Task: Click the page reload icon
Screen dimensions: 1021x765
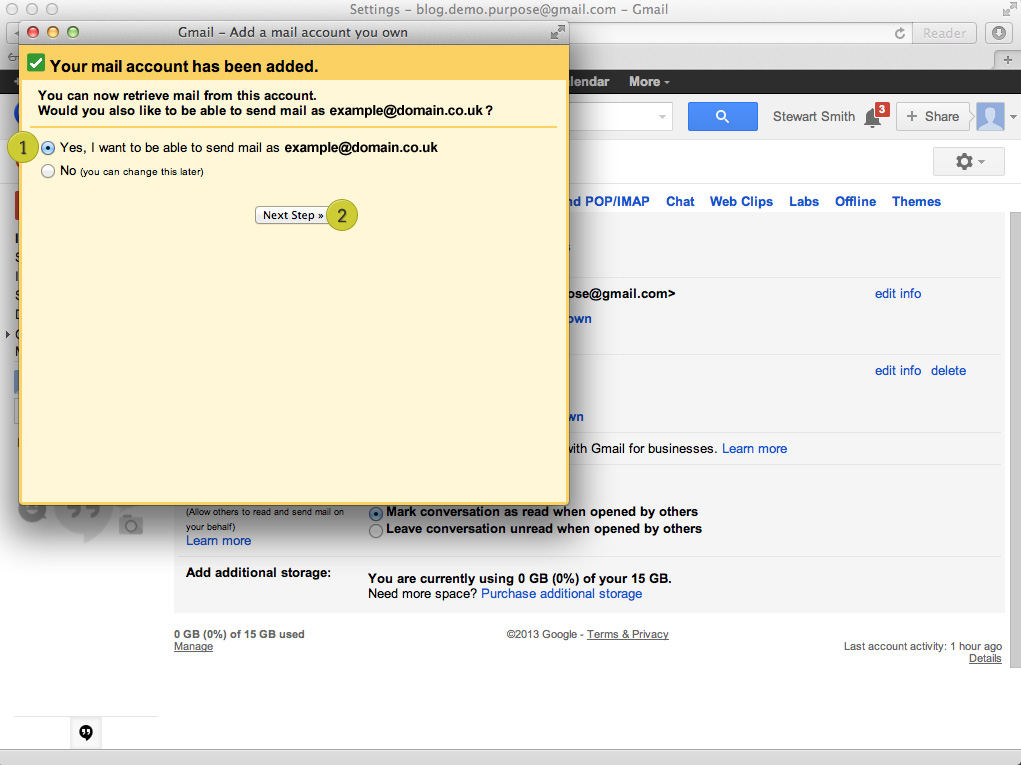Action: coord(900,33)
